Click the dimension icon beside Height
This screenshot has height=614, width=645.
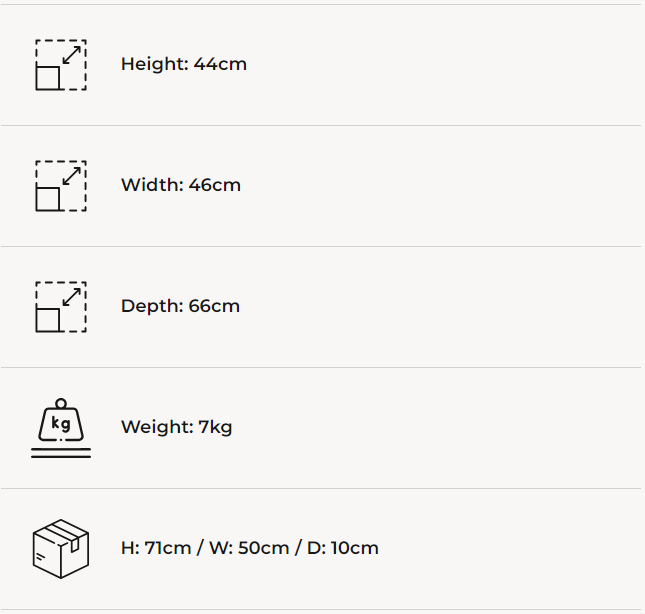pyautogui.click(x=61, y=65)
